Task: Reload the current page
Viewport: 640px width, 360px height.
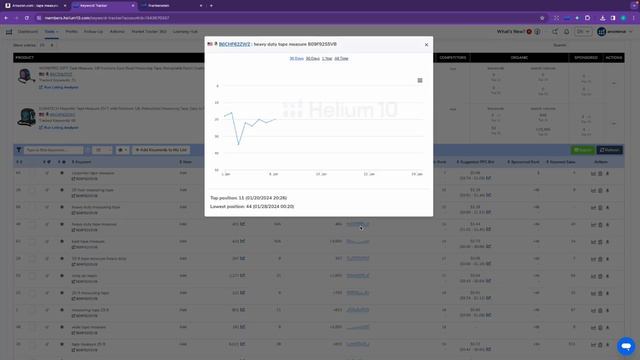Action: [27, 18]
